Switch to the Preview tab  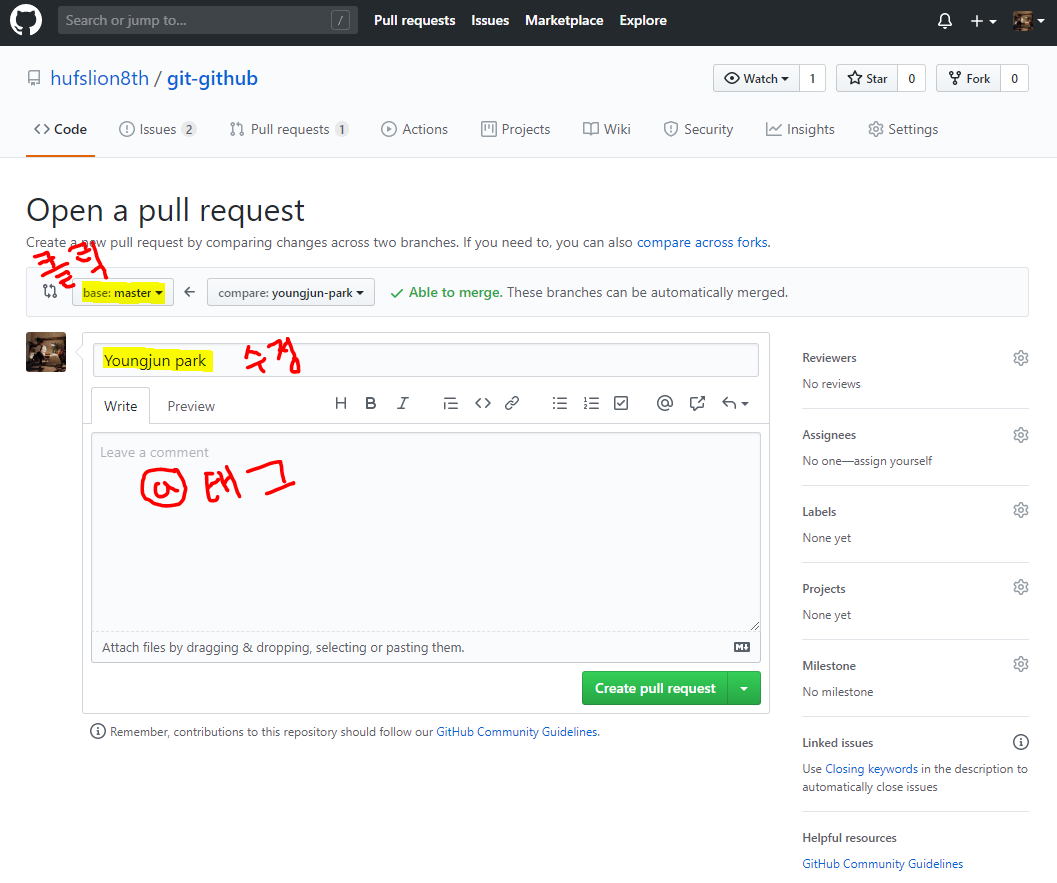[191, 406]
